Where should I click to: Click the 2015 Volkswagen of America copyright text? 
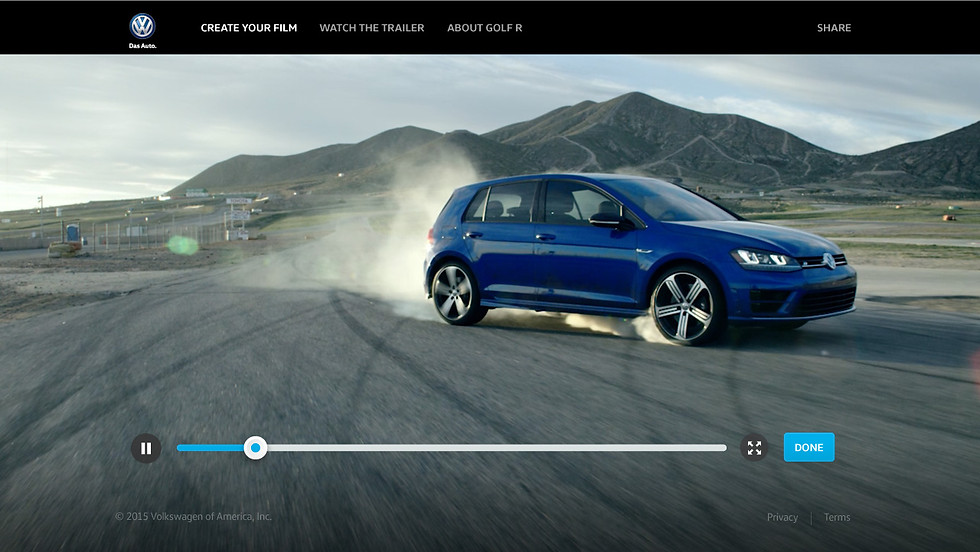point(193,516)
